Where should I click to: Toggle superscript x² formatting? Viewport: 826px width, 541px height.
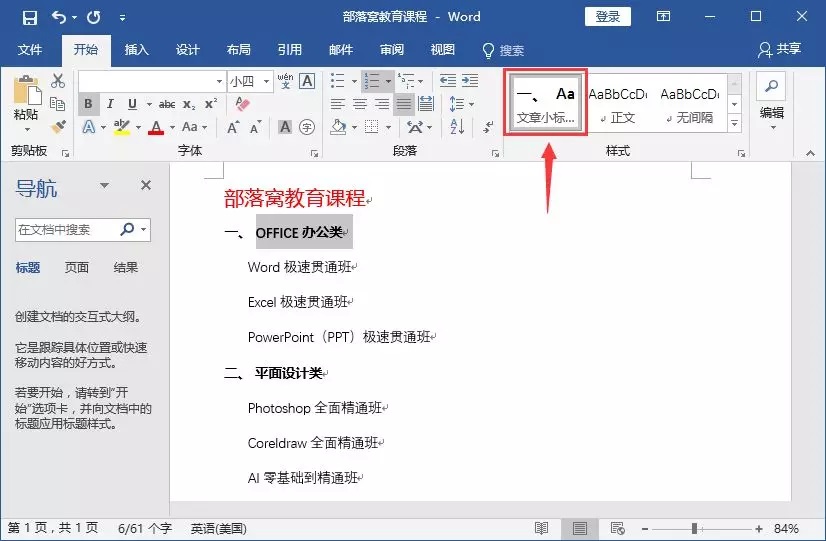[x=211, y=104]
